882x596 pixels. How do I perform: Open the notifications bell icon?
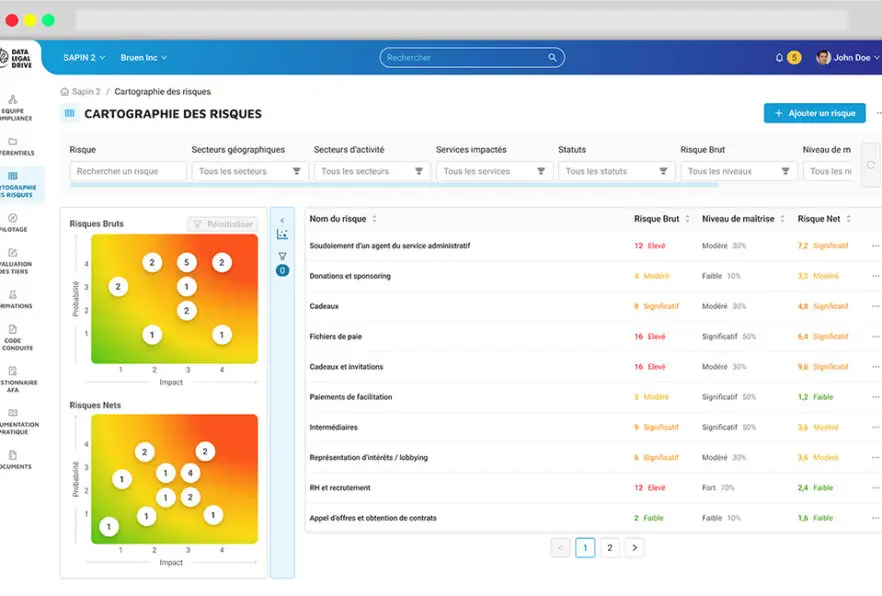779,58
